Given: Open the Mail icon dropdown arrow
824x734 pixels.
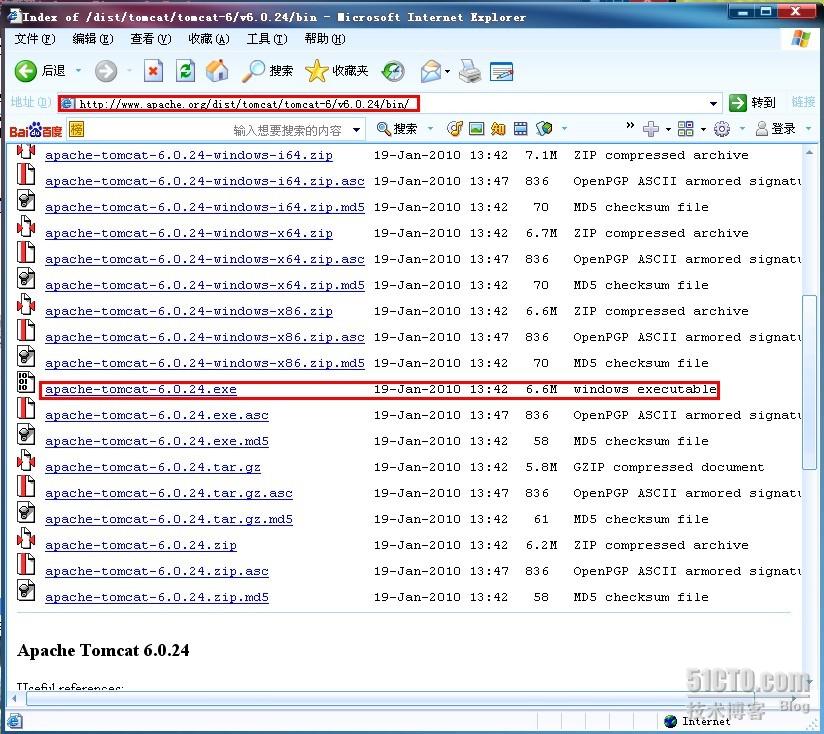Looking at the screenshot, I should click(448, 71).
